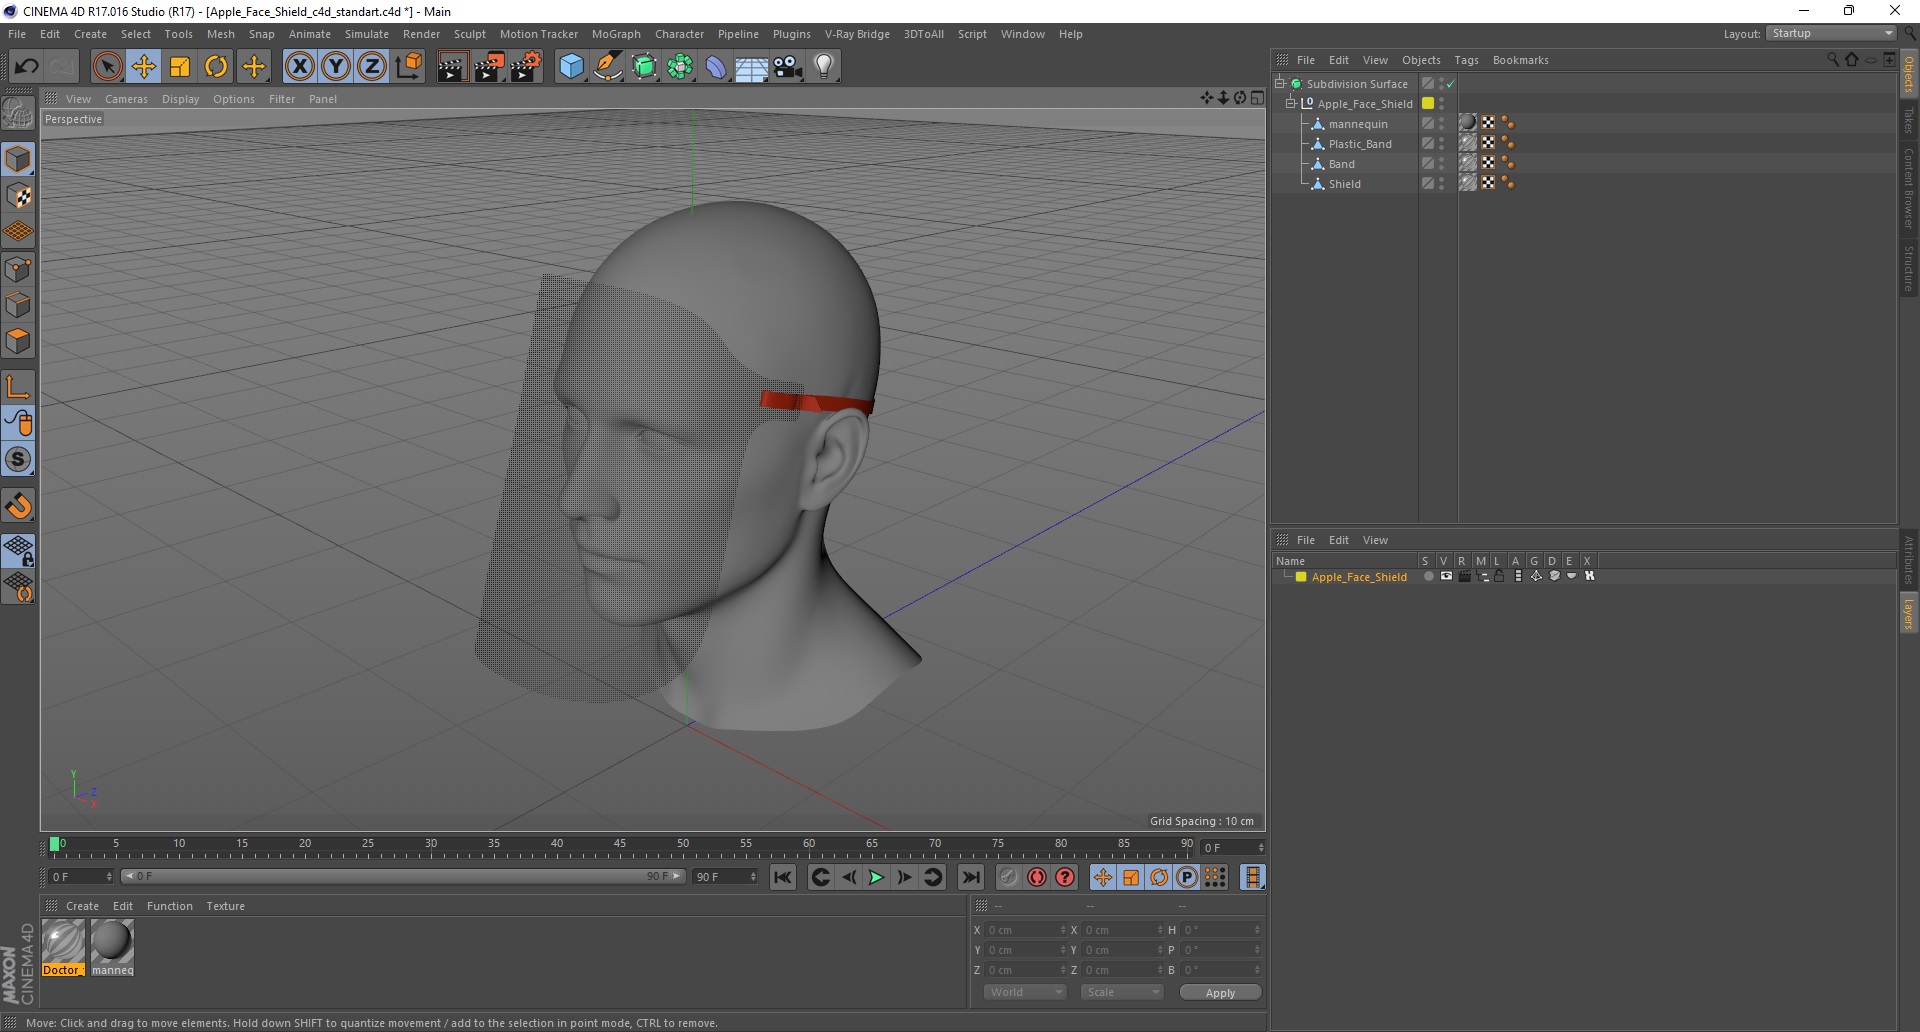Toggle layer visibility eye for Apple_Face_Shield
Screen dimensions: 1920x1032
point(1446,576)
